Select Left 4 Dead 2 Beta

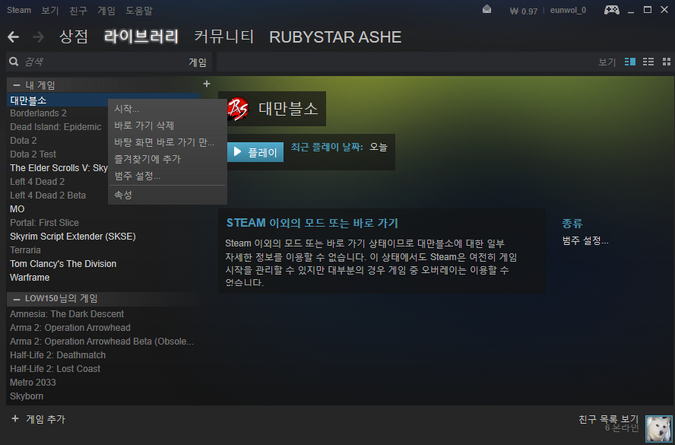click(48, 195)
